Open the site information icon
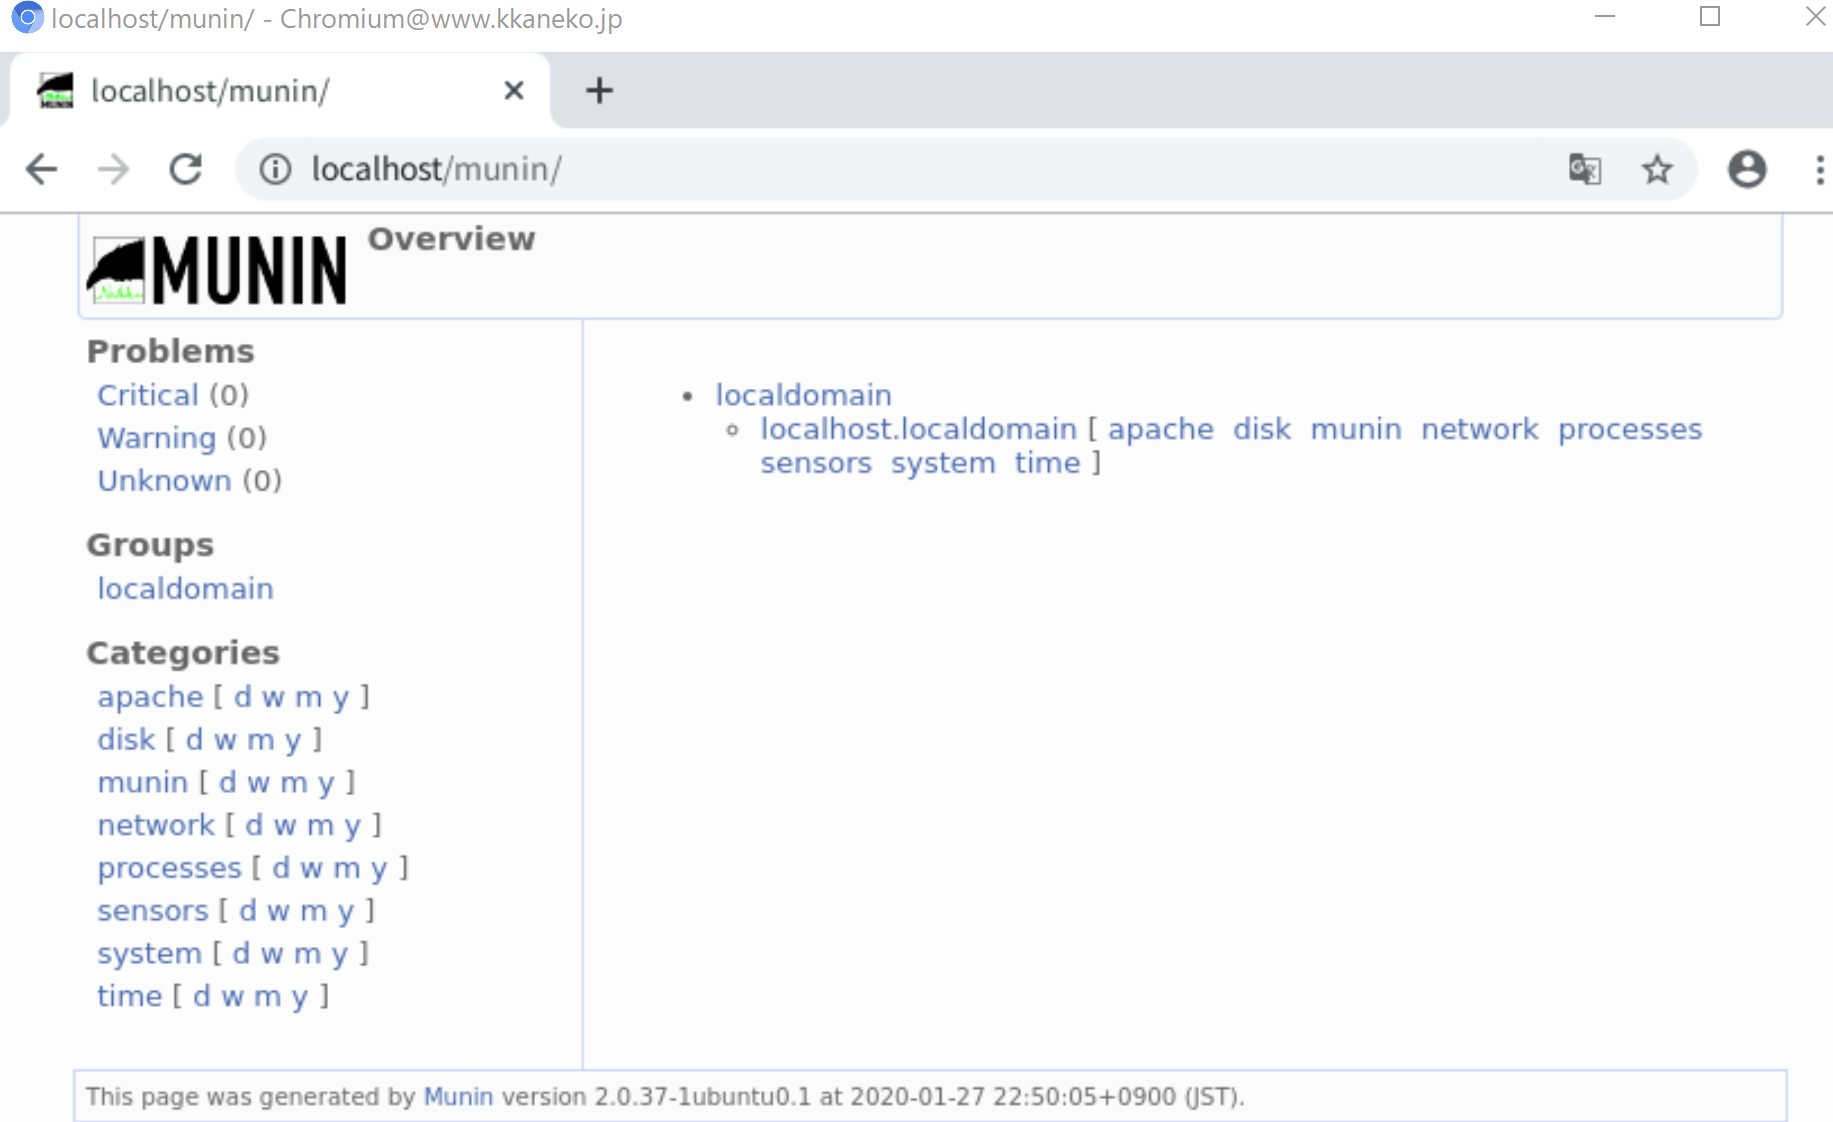 276,169
